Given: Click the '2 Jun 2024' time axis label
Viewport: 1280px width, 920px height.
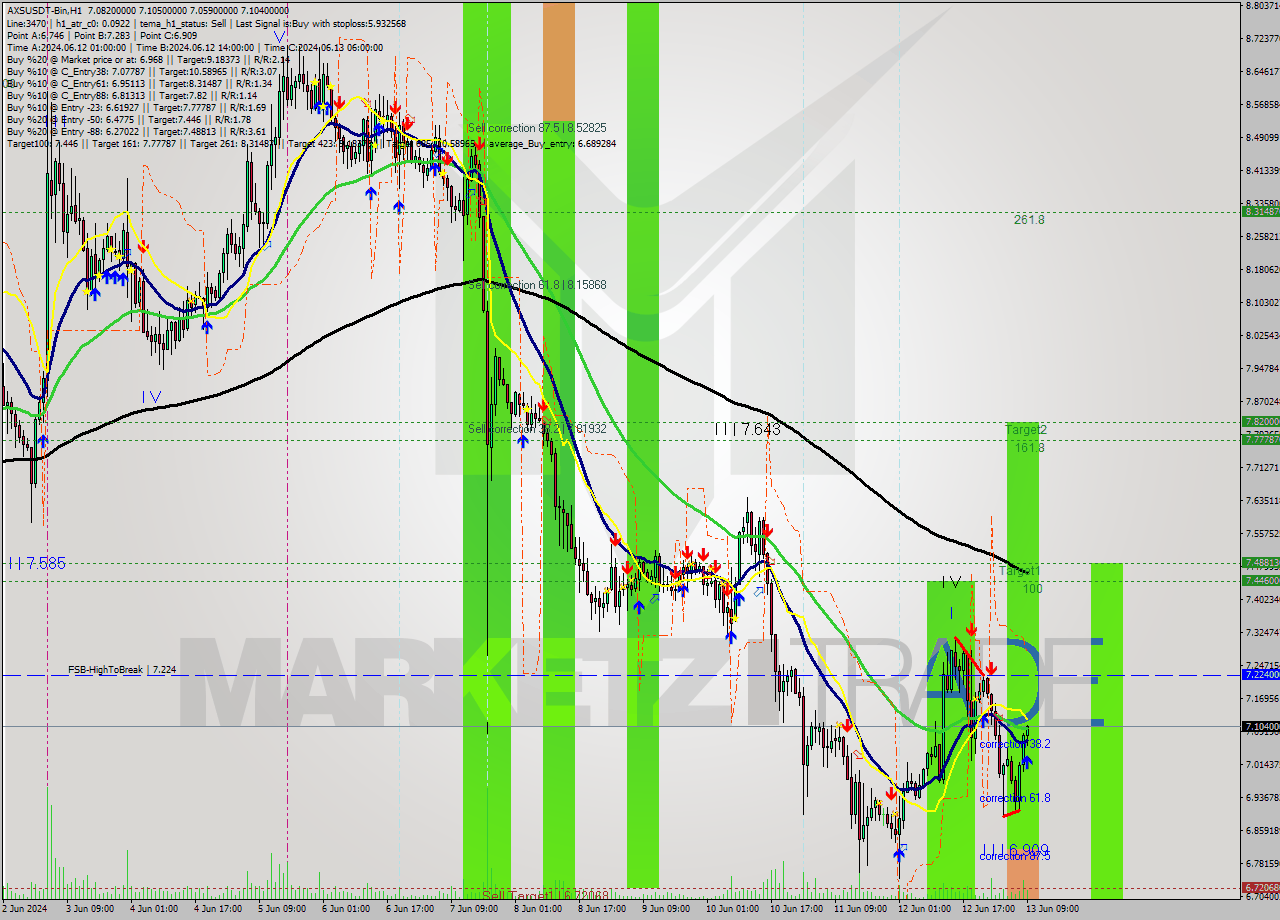Looking at the screenshot, I should tap(24, 909).
